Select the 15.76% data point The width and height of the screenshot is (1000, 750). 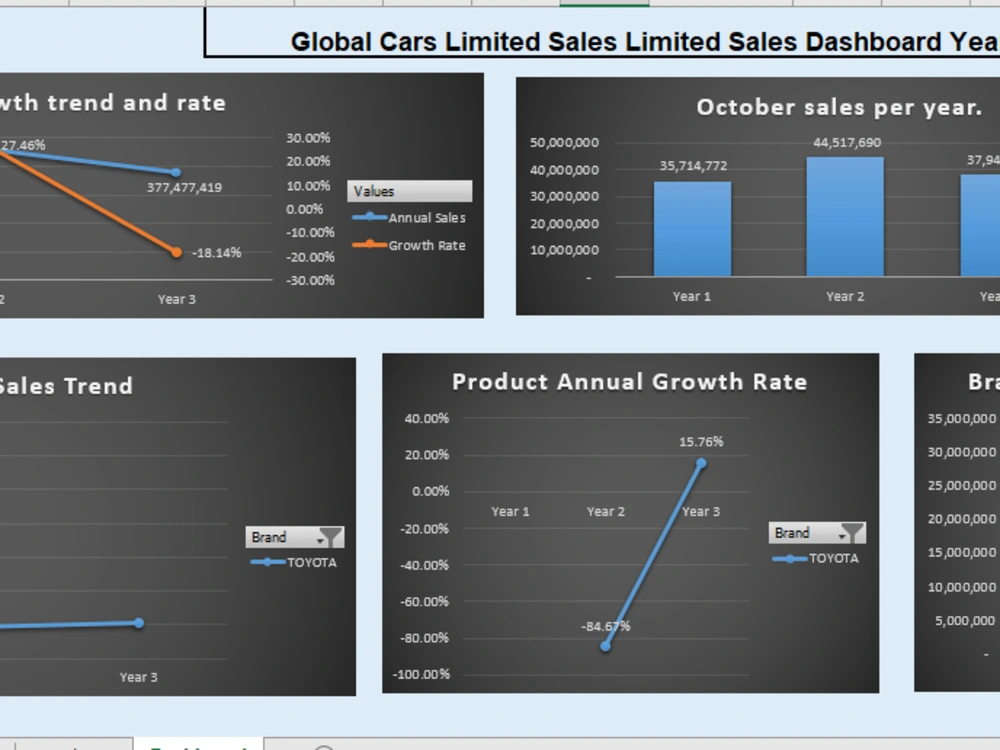pos(700,462)
